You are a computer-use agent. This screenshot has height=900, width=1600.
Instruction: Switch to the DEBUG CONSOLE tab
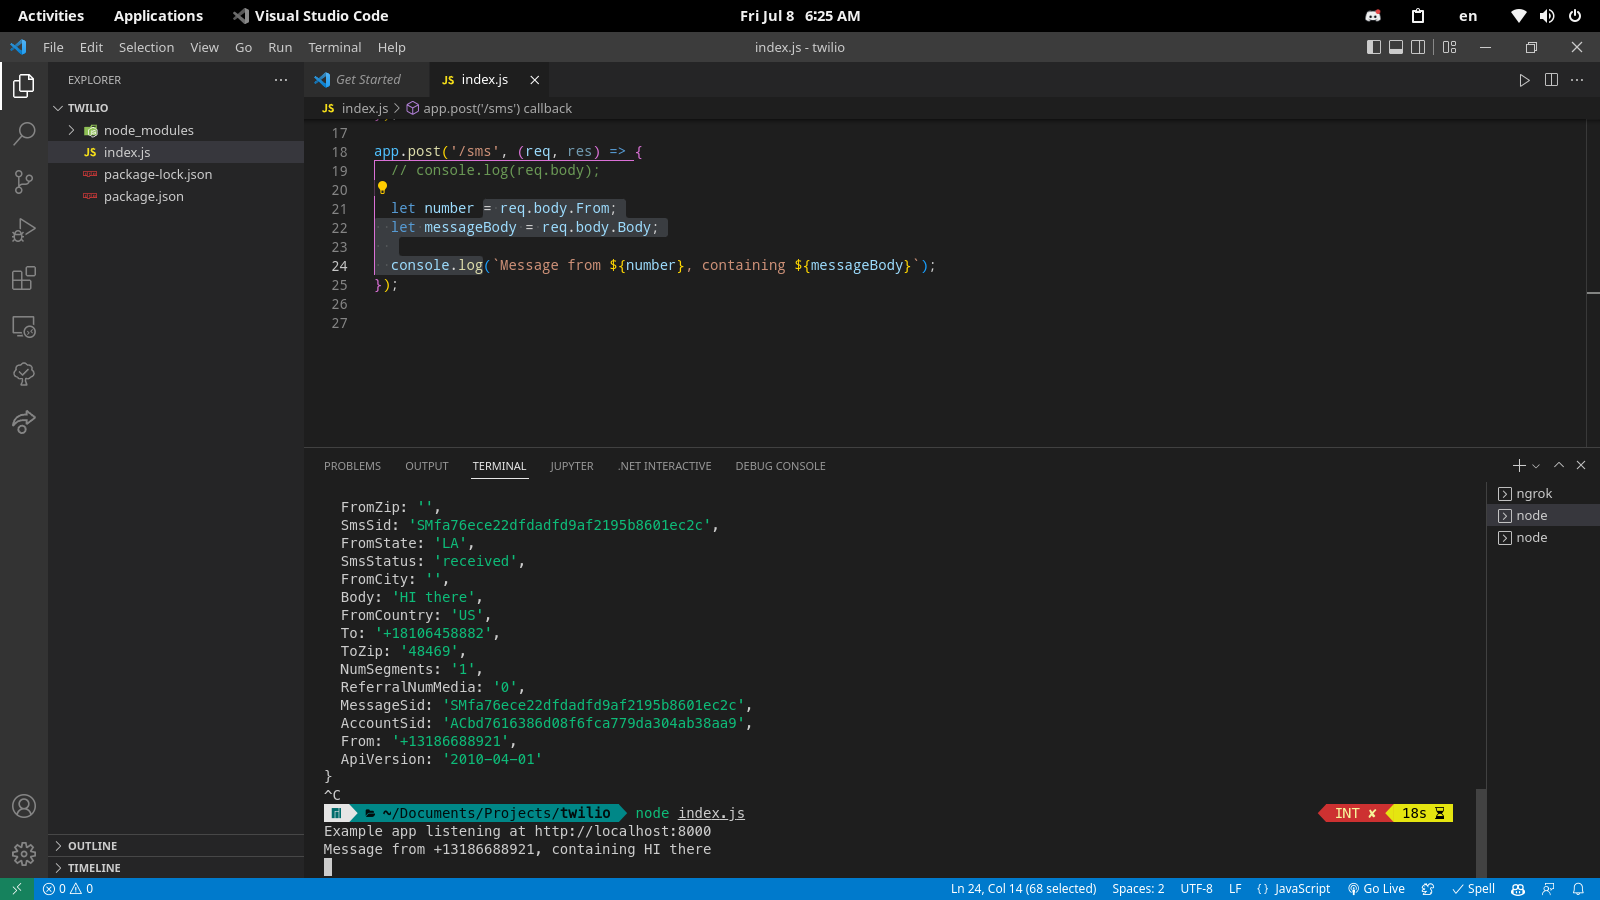pos(780,466)
